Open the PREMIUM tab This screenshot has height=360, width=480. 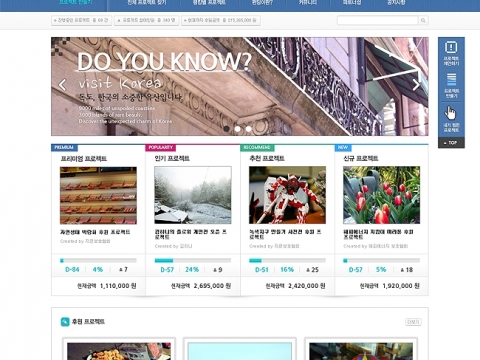coord(64,148)
